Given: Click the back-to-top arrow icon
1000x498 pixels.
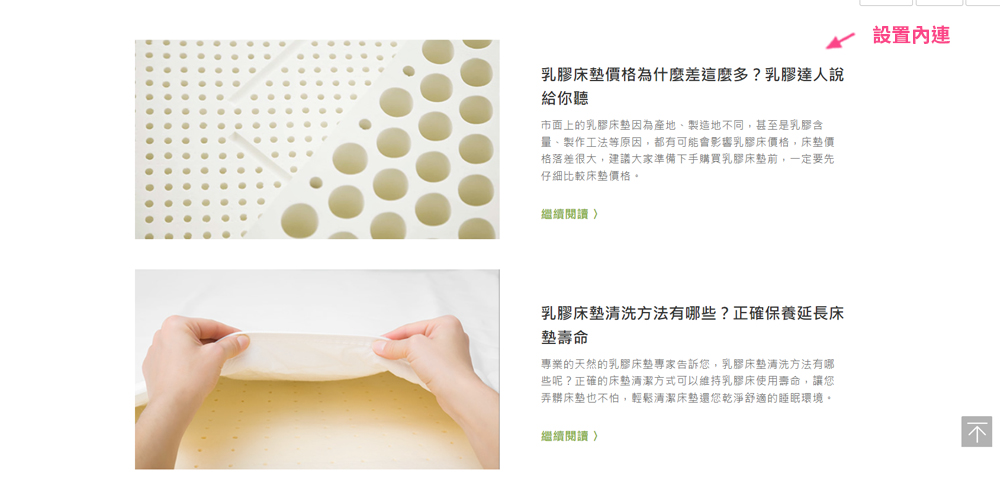Looking at the screenshot, I should [x=976, y=432].
